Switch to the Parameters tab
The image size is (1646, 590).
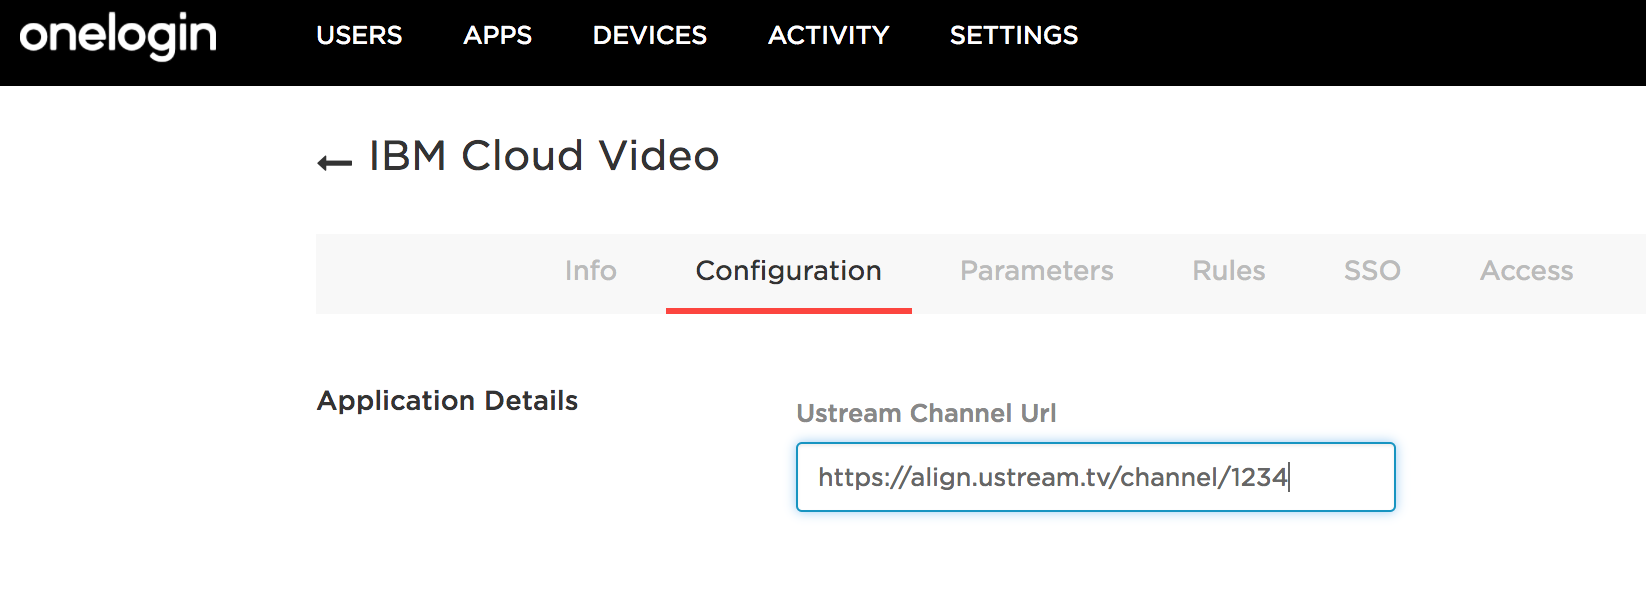pos(1036,271)
